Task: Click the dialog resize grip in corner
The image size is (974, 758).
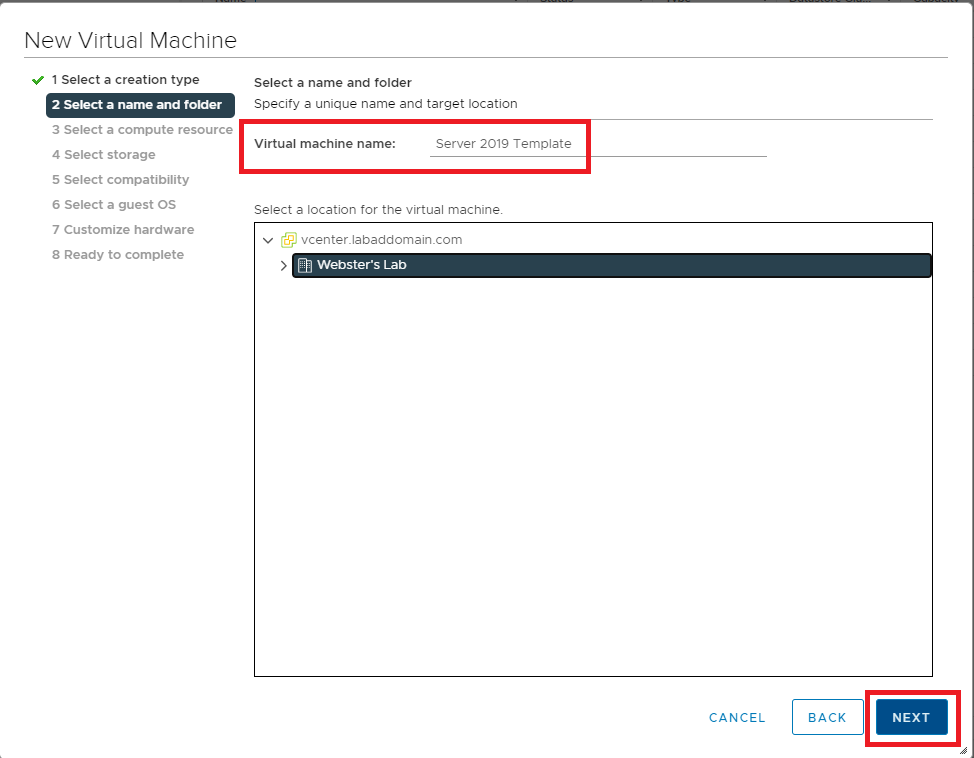Action: [x=962, y=746]
